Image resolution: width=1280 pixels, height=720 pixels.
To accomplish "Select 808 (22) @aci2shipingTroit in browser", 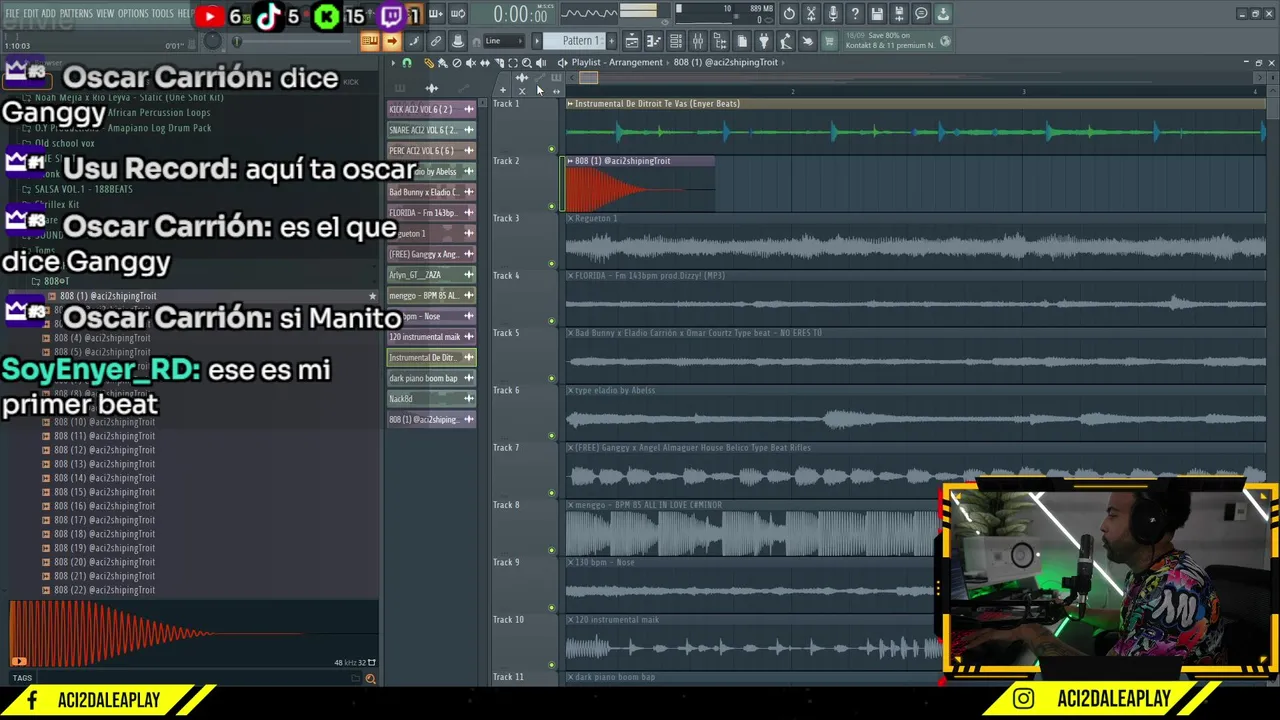I will pyautogui.click(x=104, y=590).
